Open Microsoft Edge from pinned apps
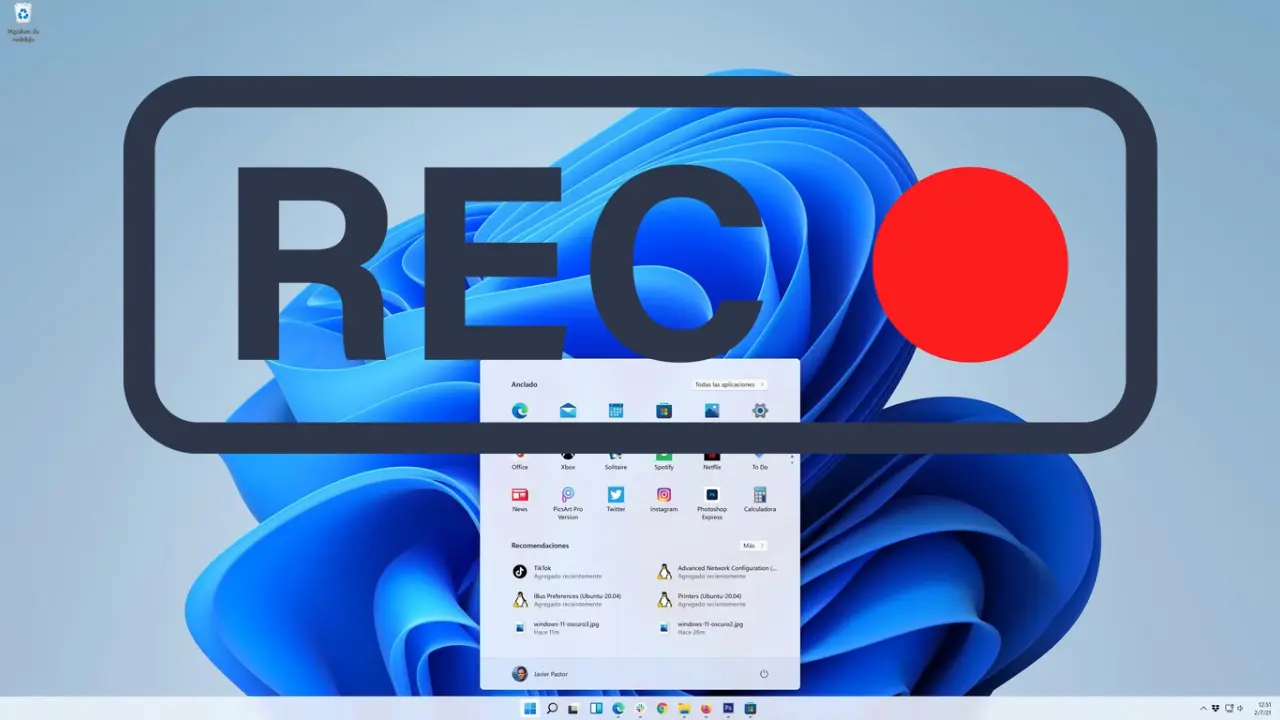1280x720 pixels. point(520,411)
